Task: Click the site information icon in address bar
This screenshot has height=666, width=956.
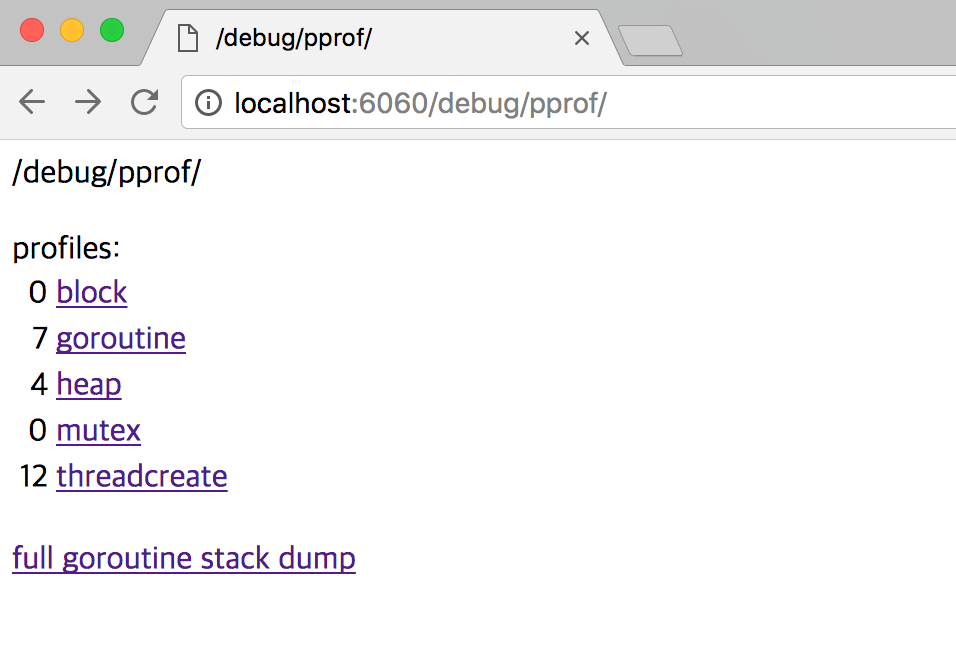Action: pos(208,102)
